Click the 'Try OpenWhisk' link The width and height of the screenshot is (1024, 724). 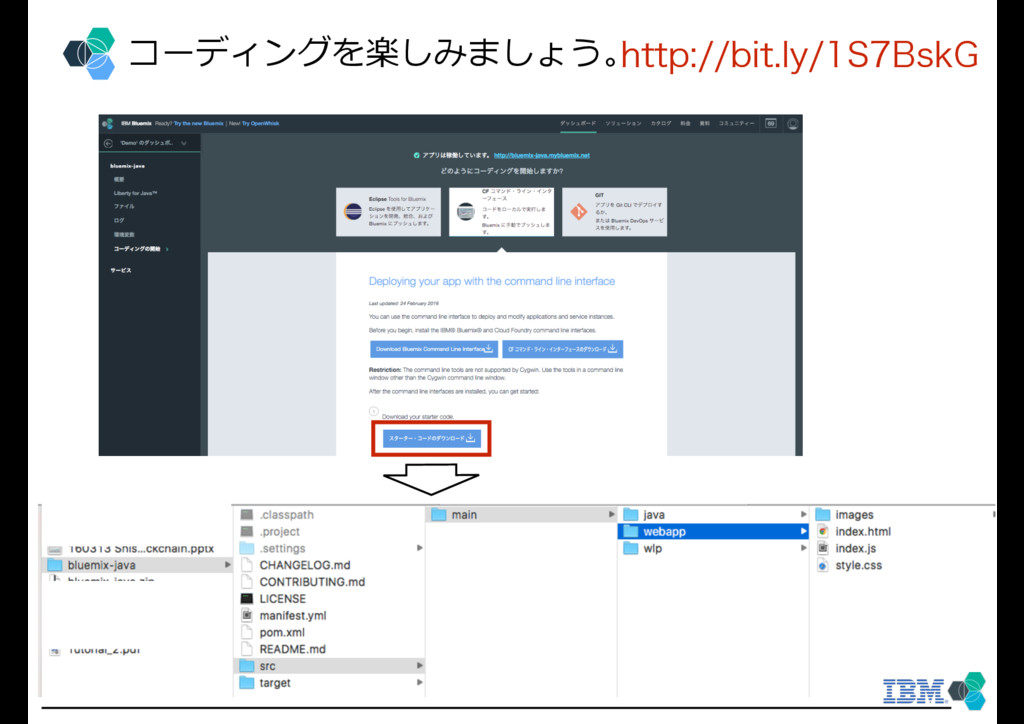point(261,123)
